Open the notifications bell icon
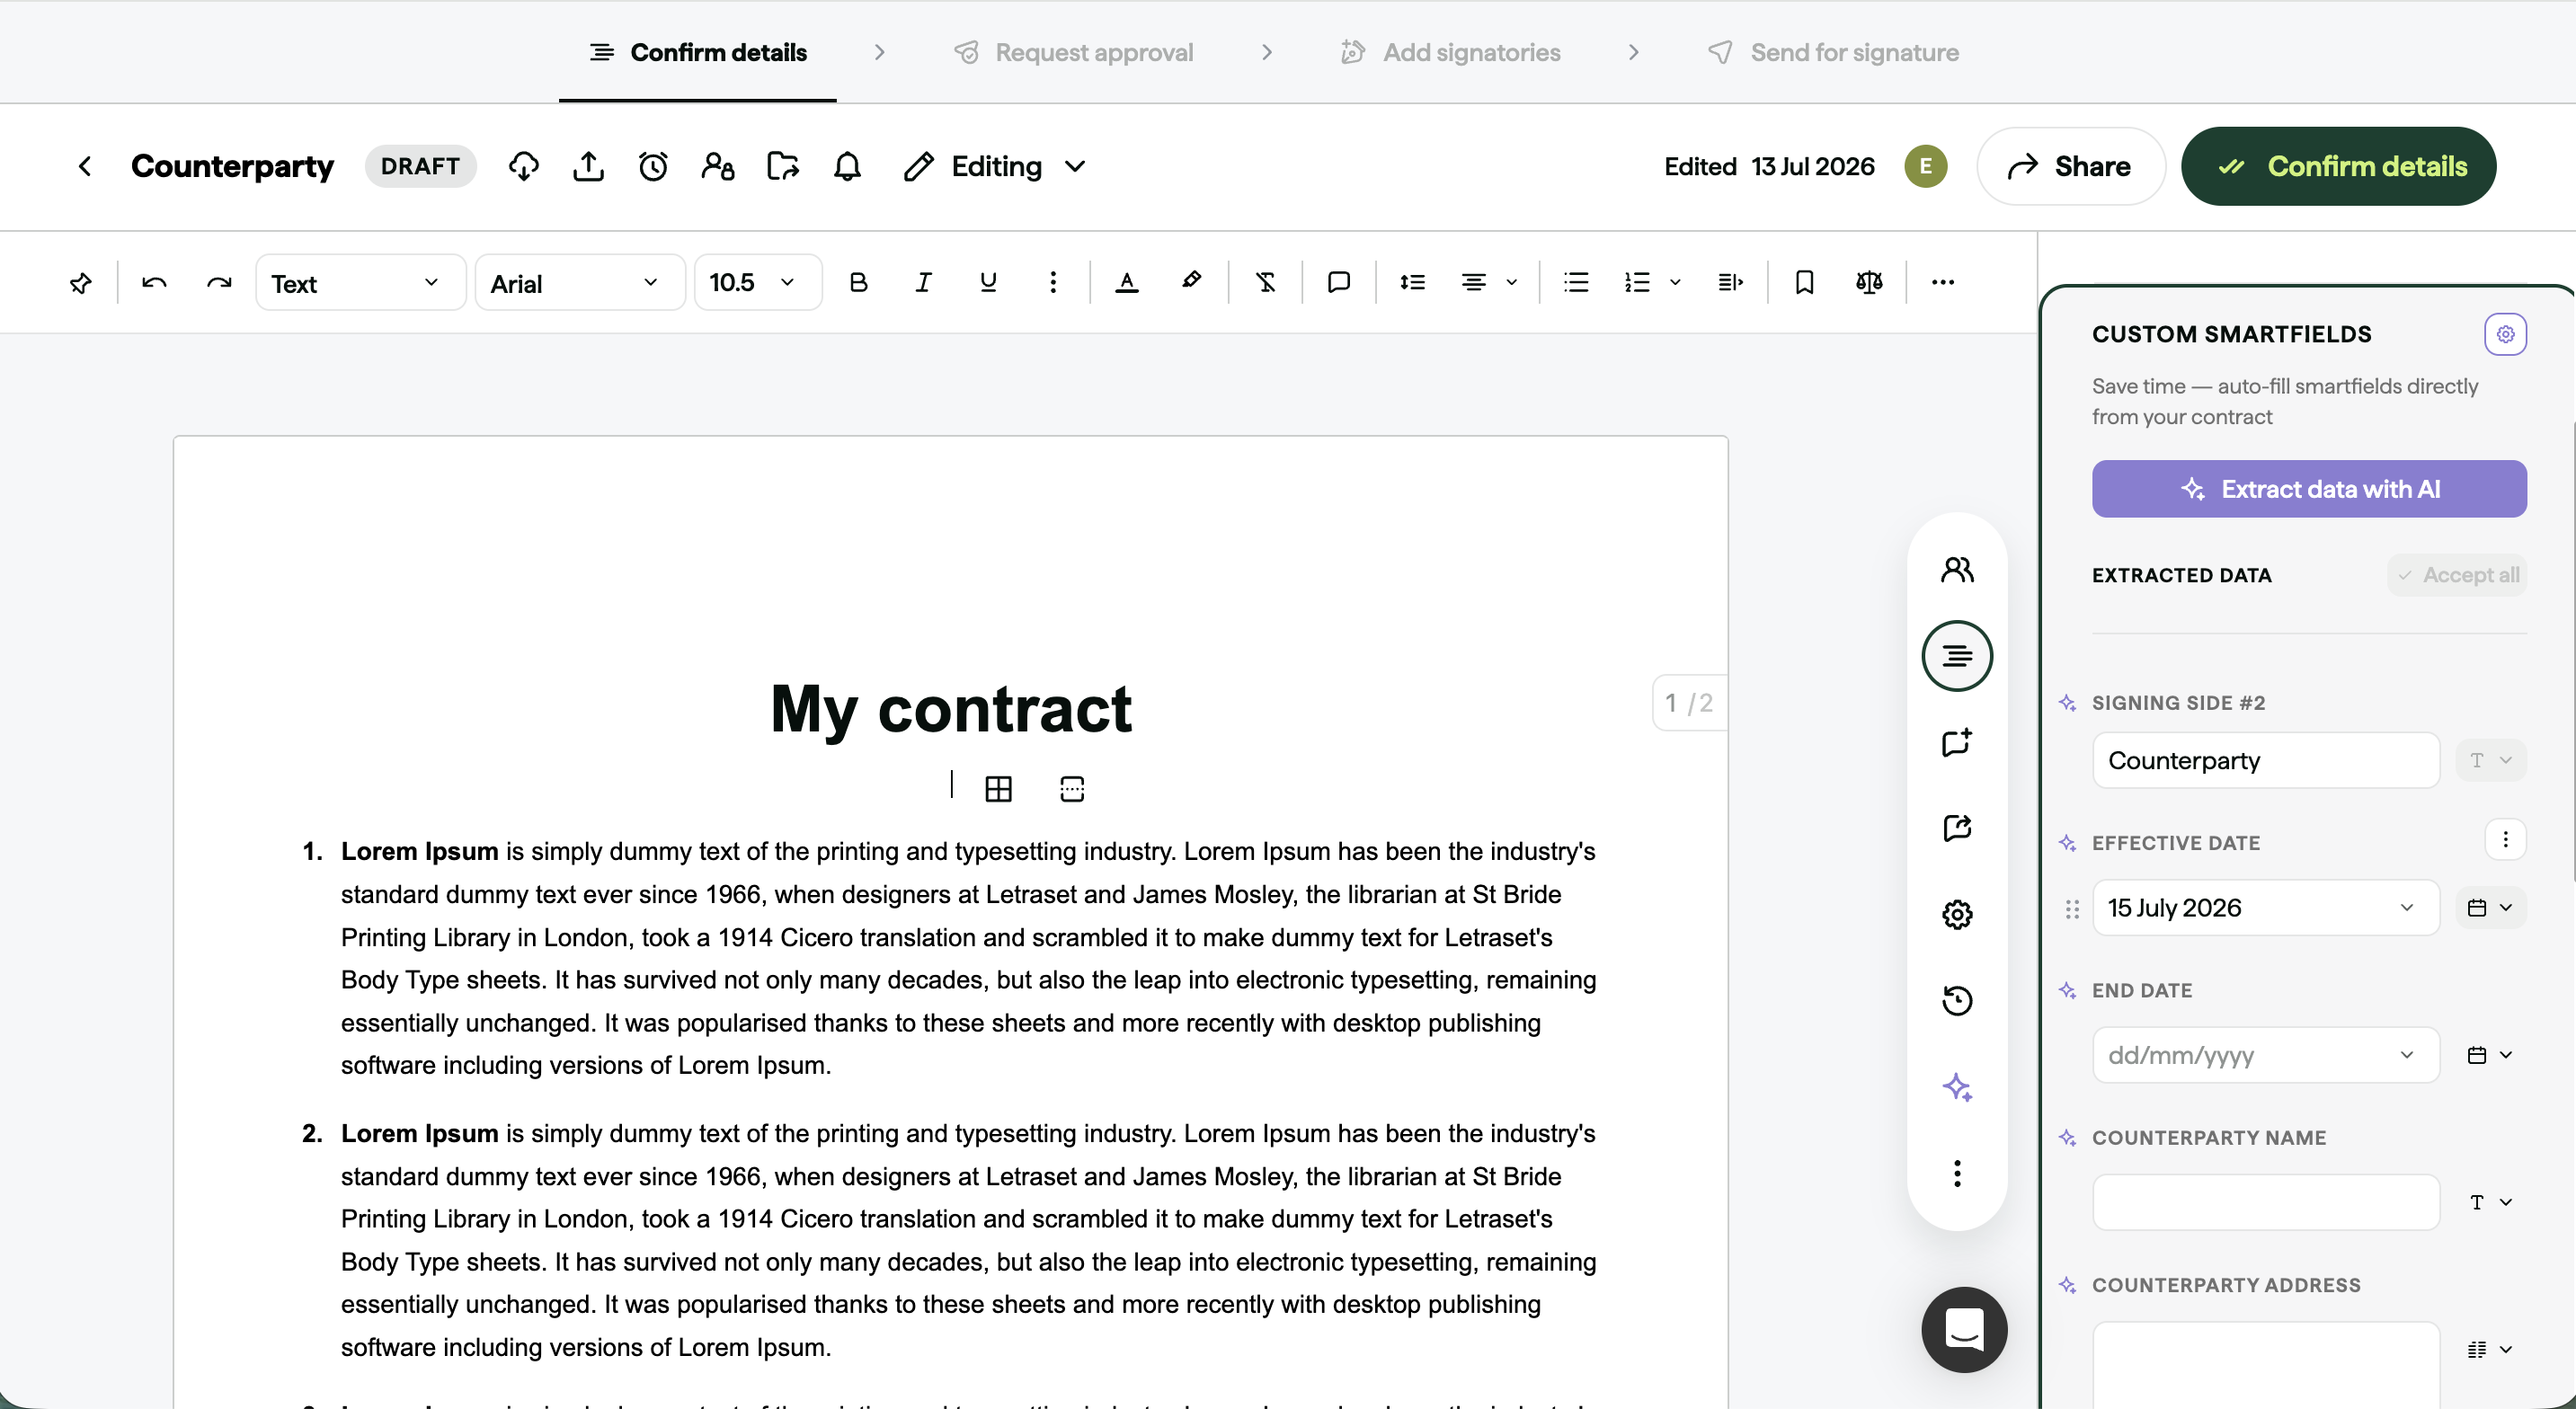The height and width of the screenshot is (1409, 2576). (x=847, y=166)
